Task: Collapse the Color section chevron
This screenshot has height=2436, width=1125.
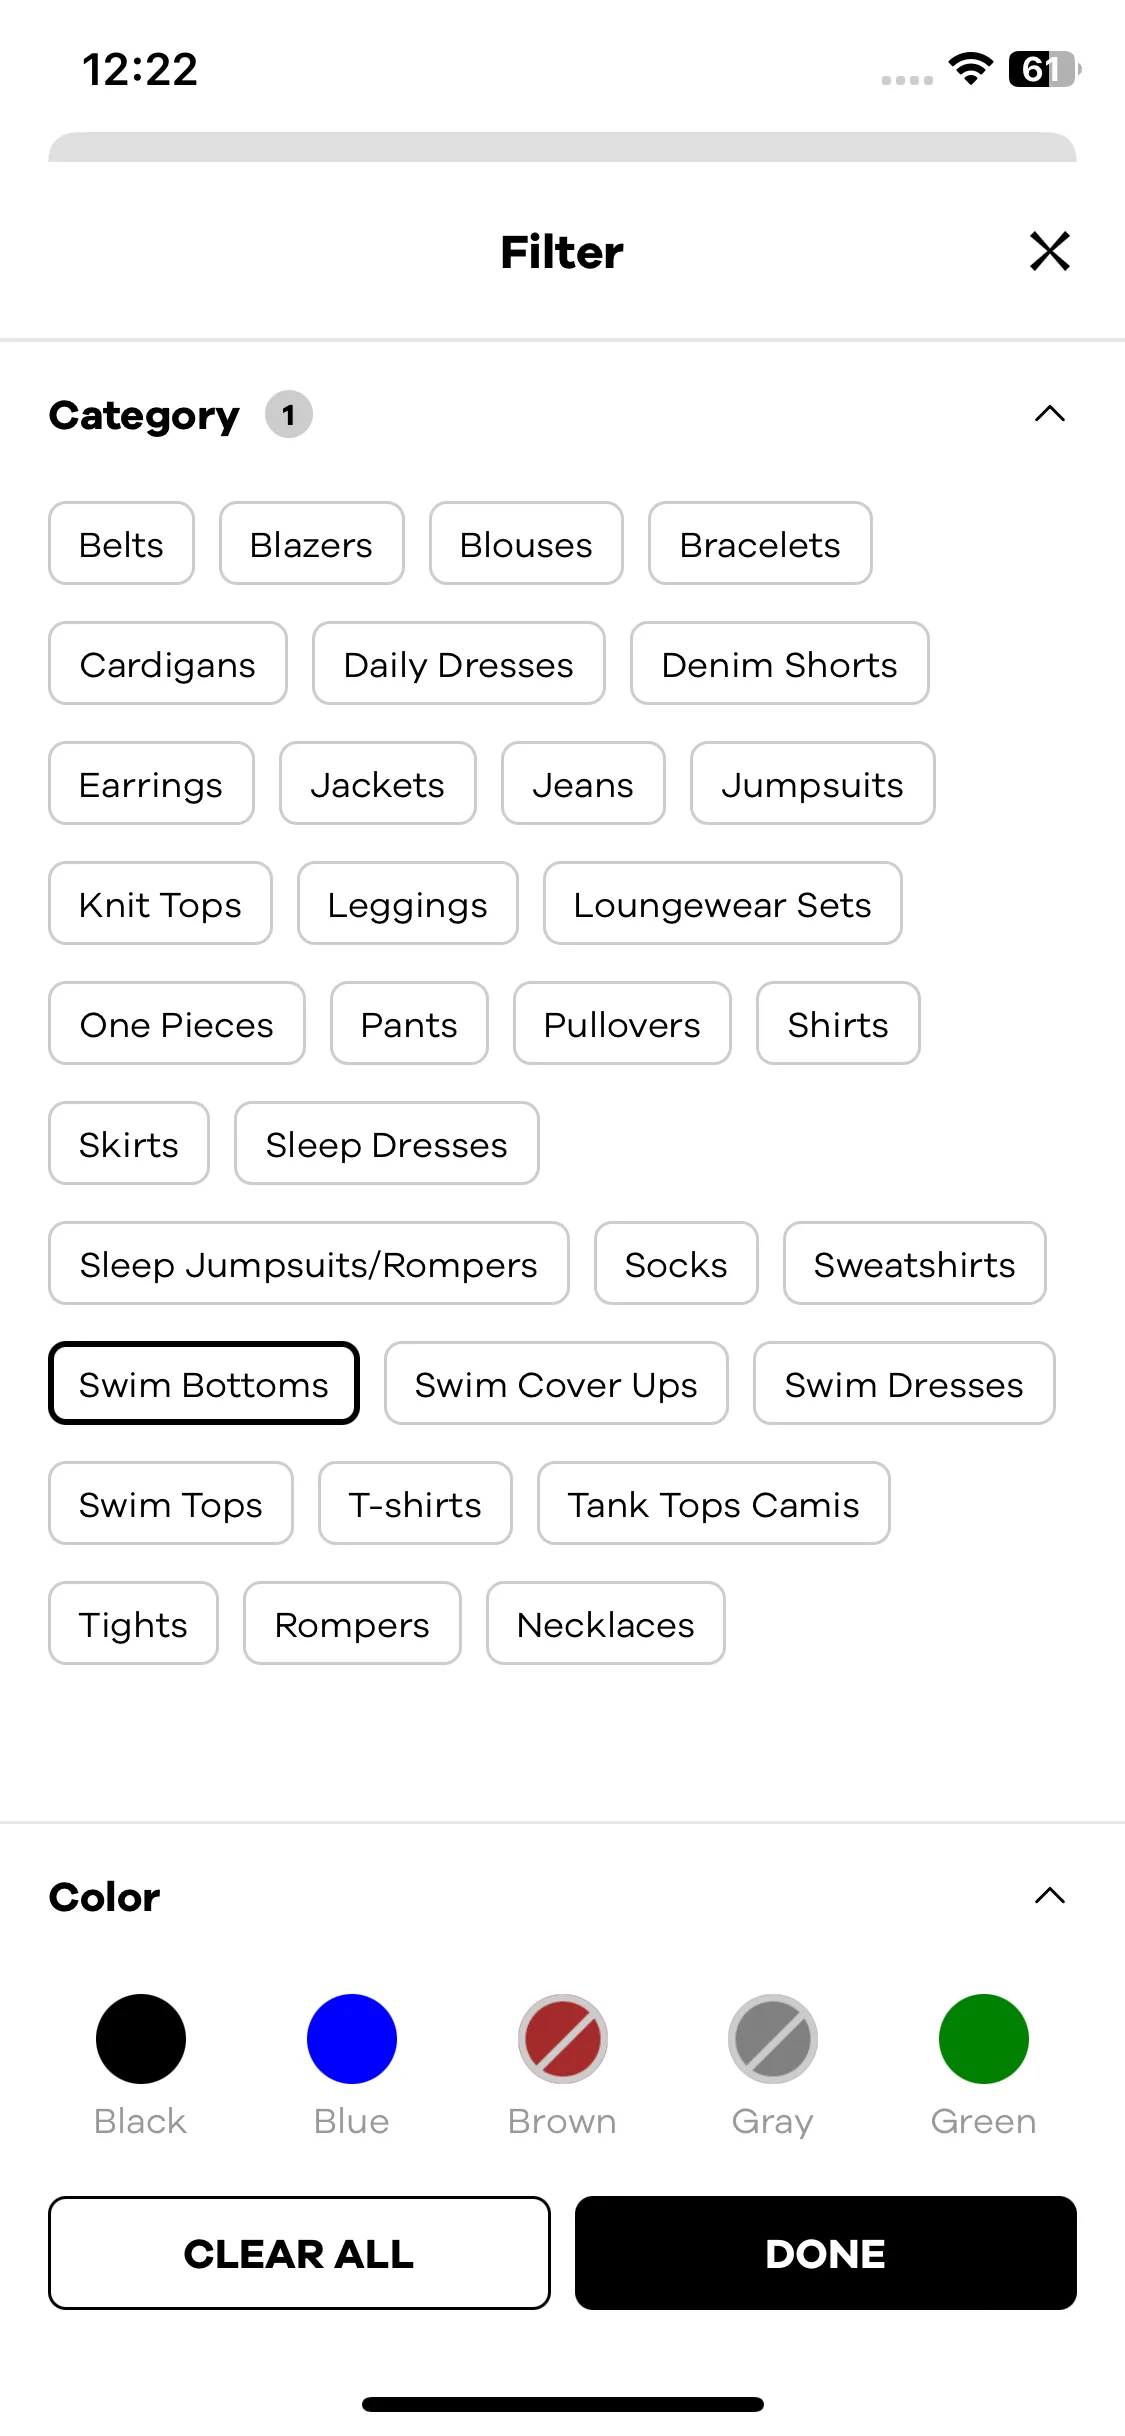Action: (x=1049, y=1896)
